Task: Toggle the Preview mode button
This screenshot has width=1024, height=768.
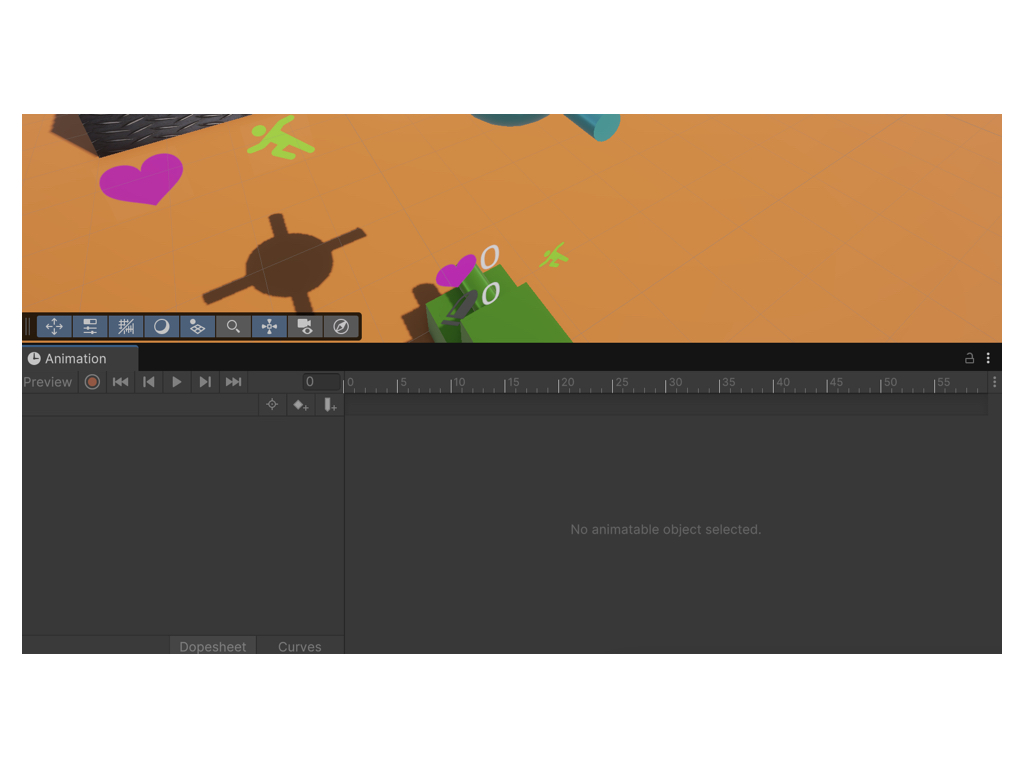Action: pos(48,382)
